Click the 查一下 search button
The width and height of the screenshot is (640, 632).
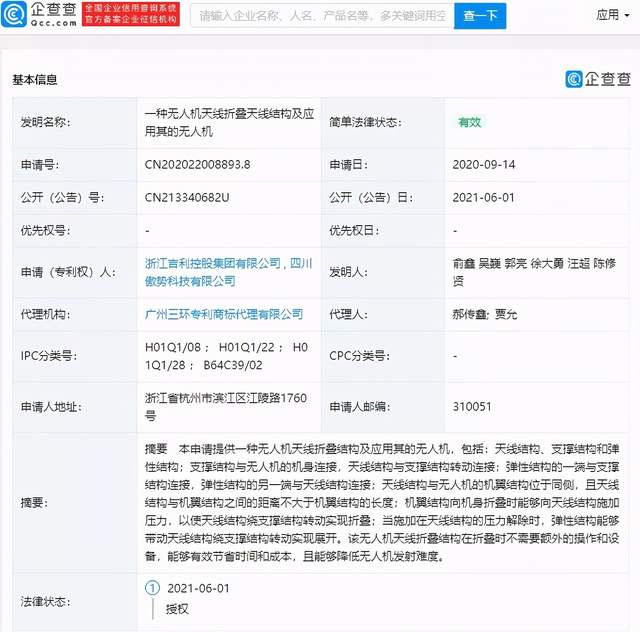(480, 16)
